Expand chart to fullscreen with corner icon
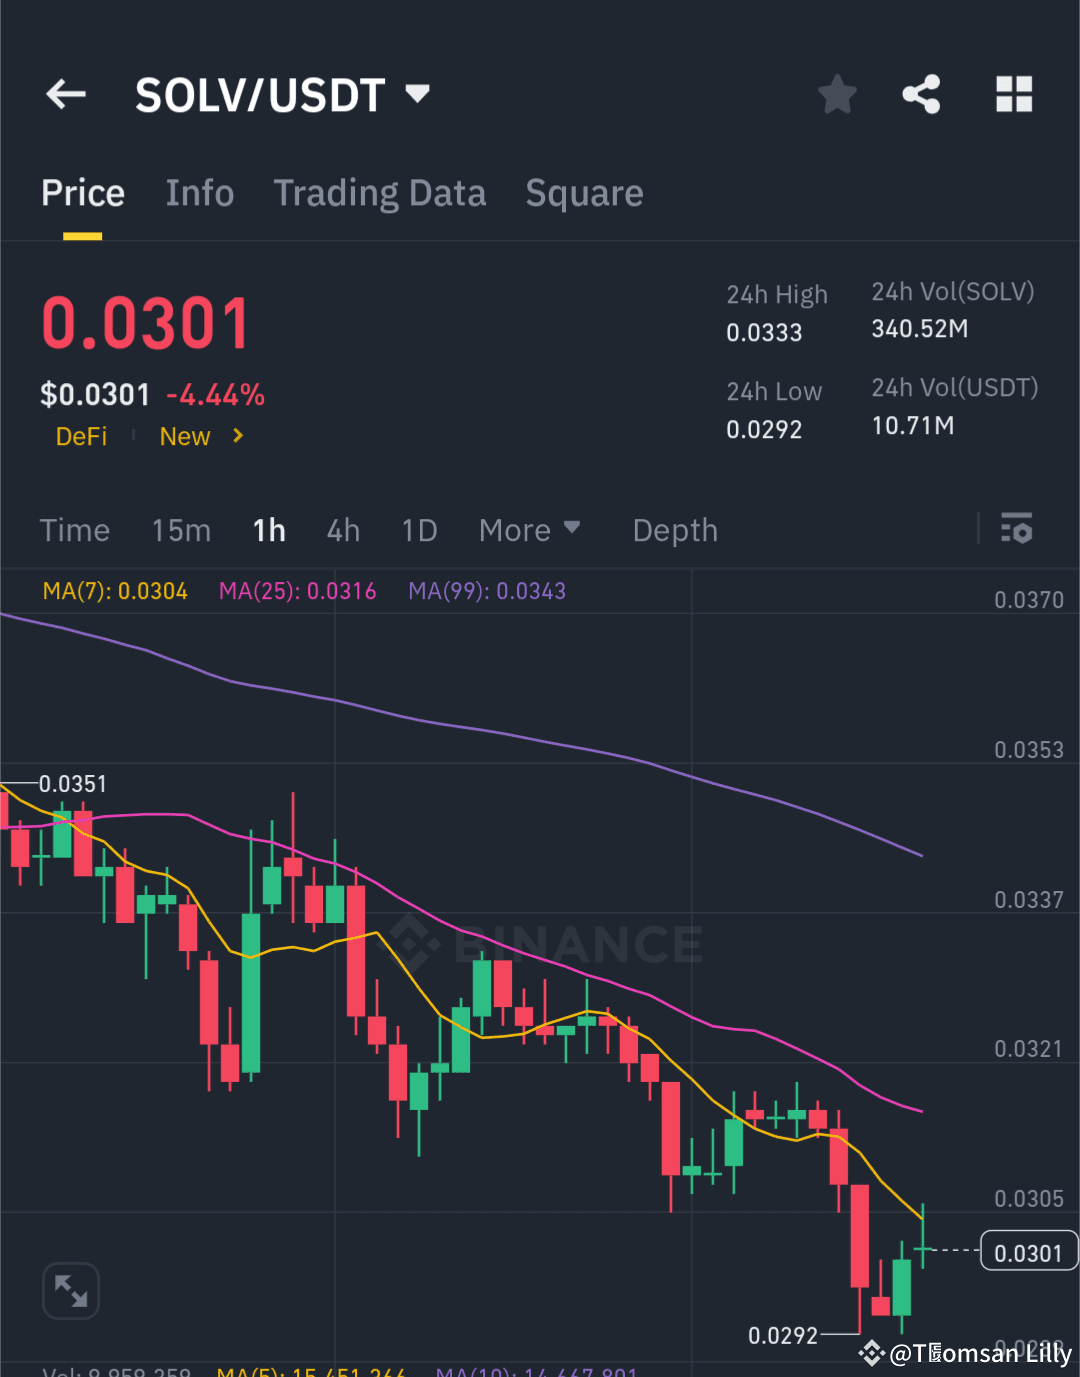 pos(71,1290)
